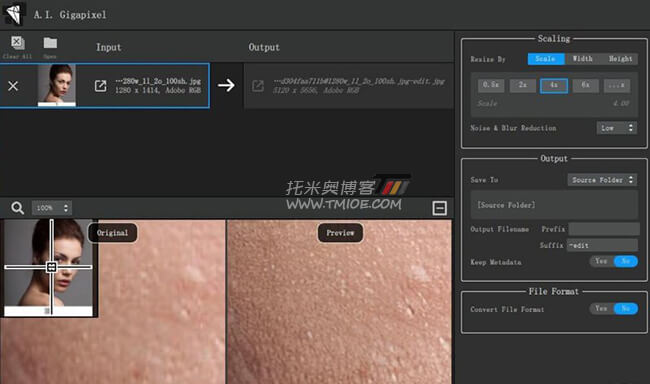The width and height of the screenshot is (650, 384).
Task: Click the Original label badge
Action: coord(112,233)
